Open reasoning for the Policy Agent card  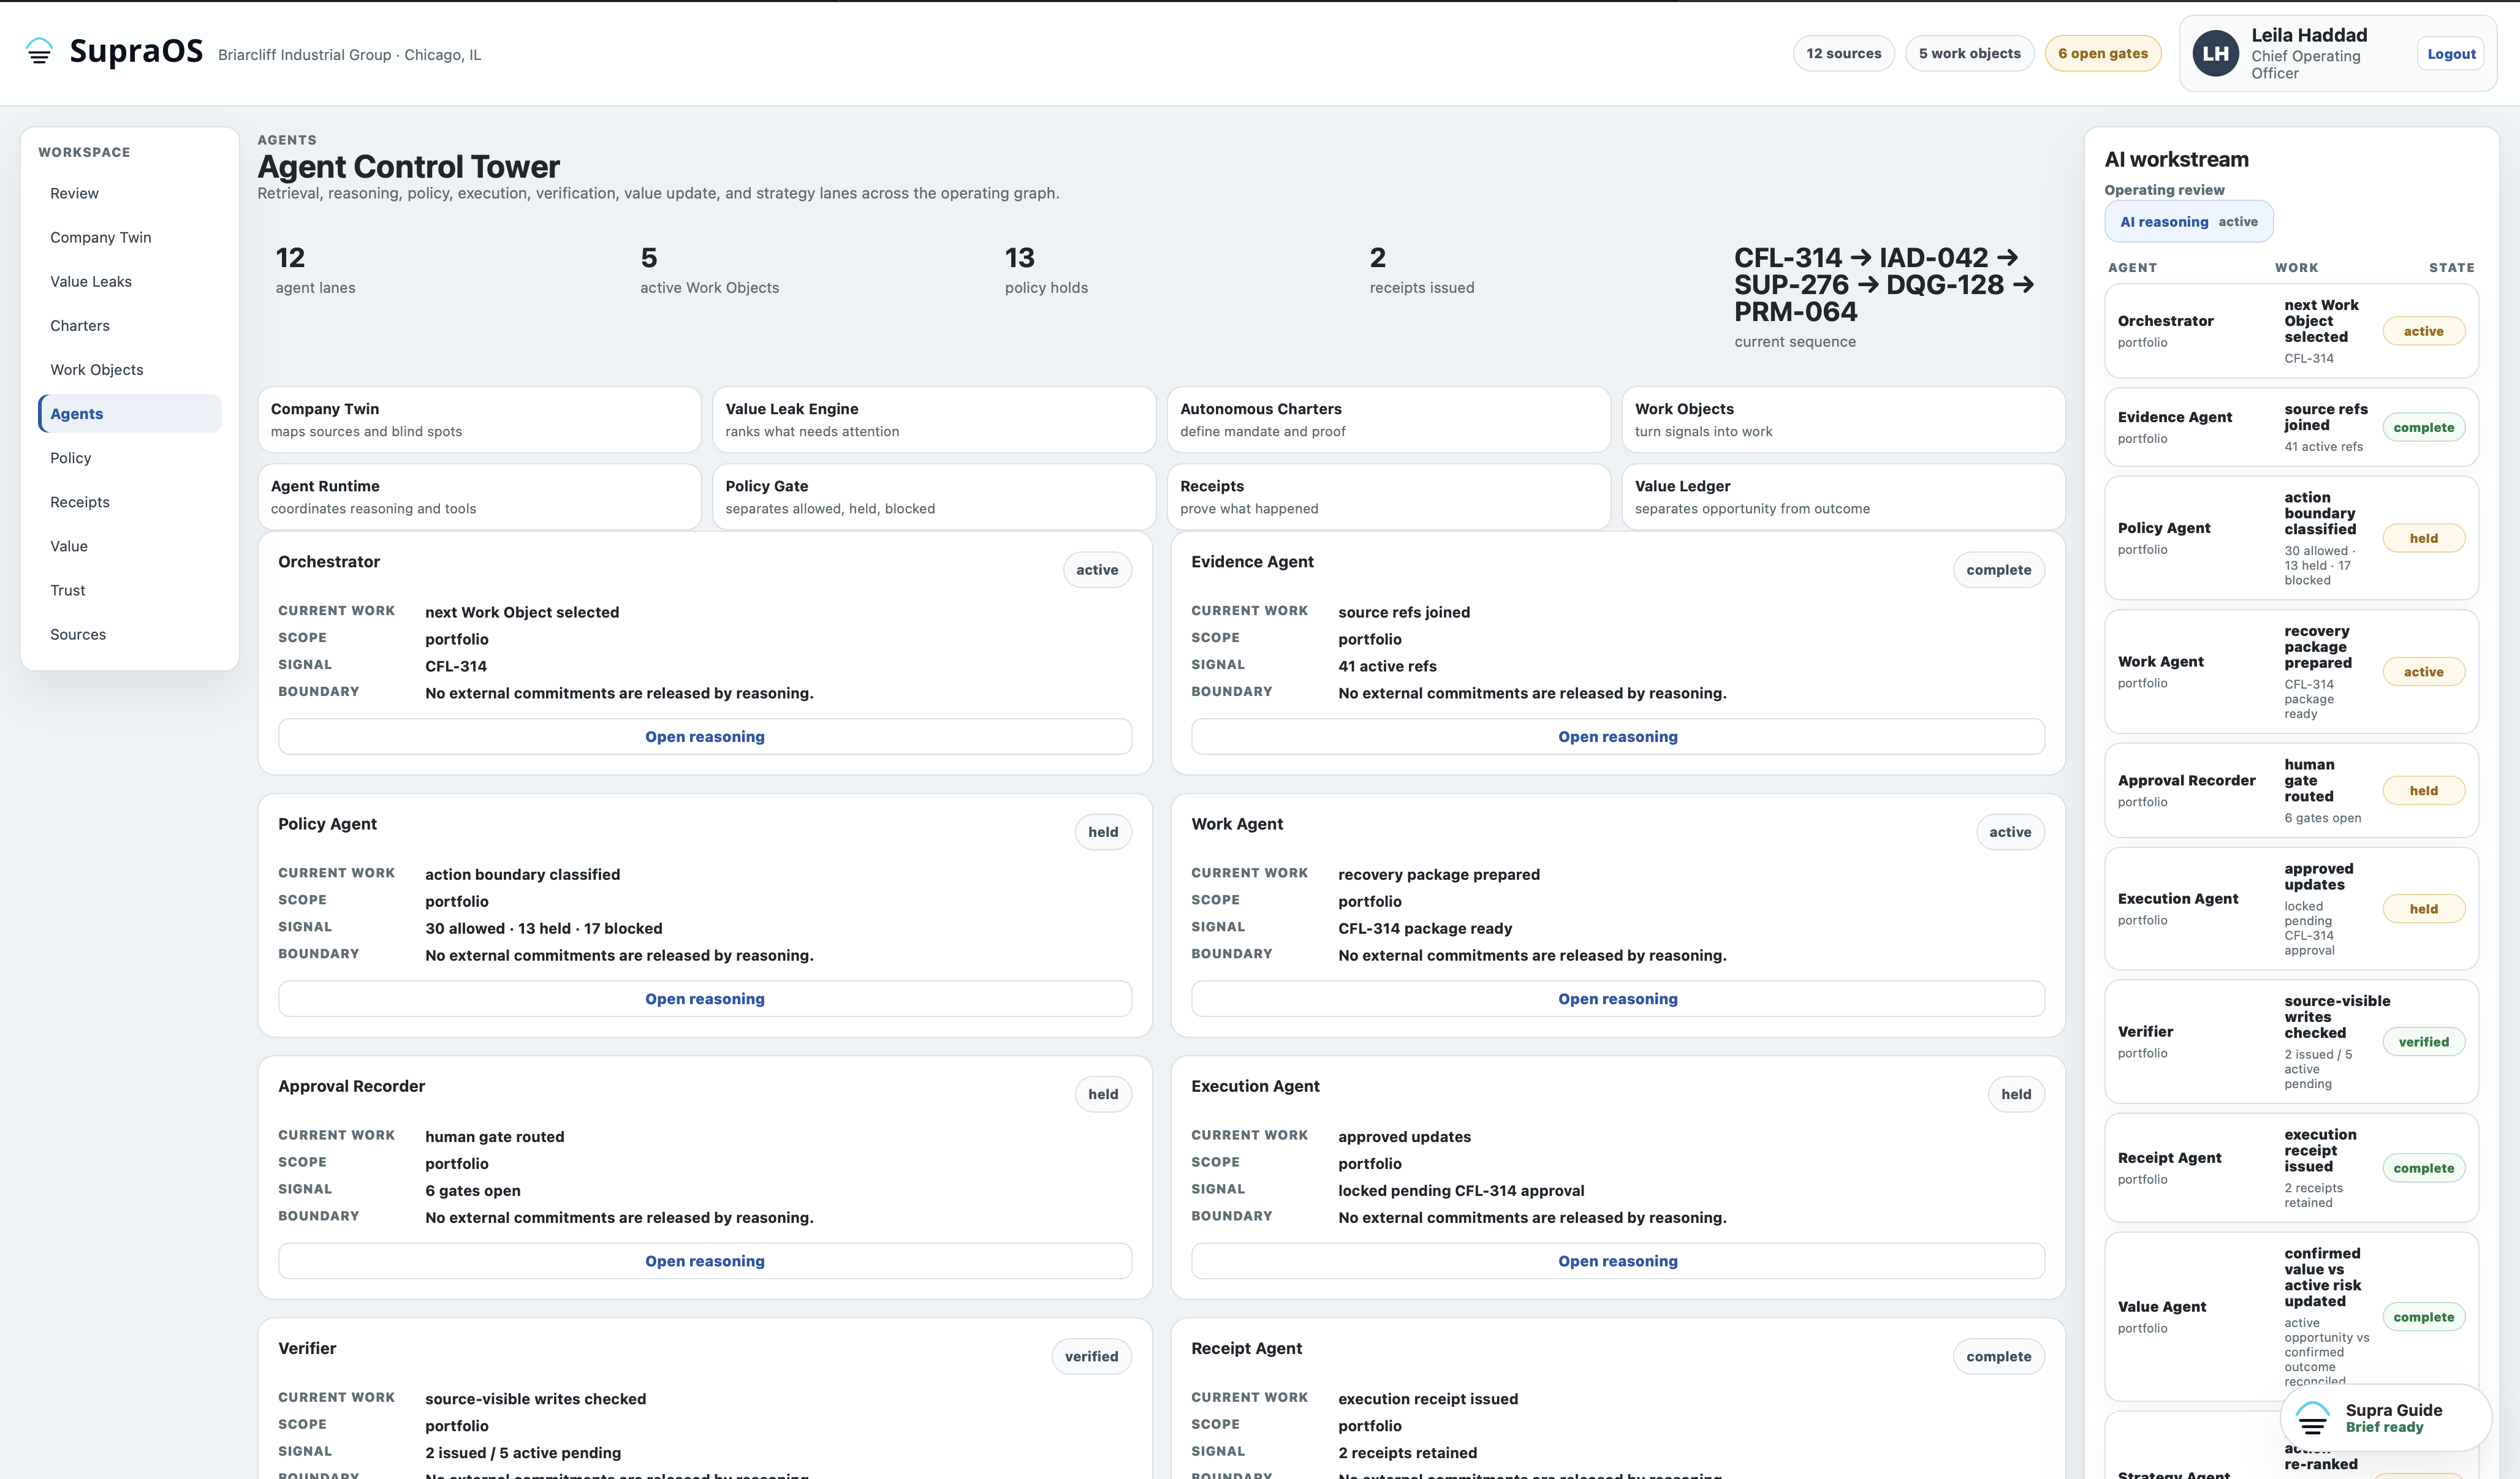pos(704,998)
